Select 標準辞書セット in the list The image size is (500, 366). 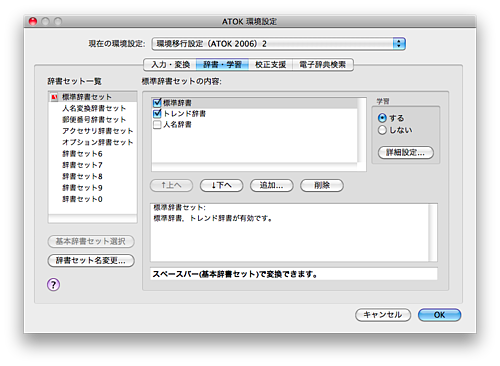pos(93,97)
